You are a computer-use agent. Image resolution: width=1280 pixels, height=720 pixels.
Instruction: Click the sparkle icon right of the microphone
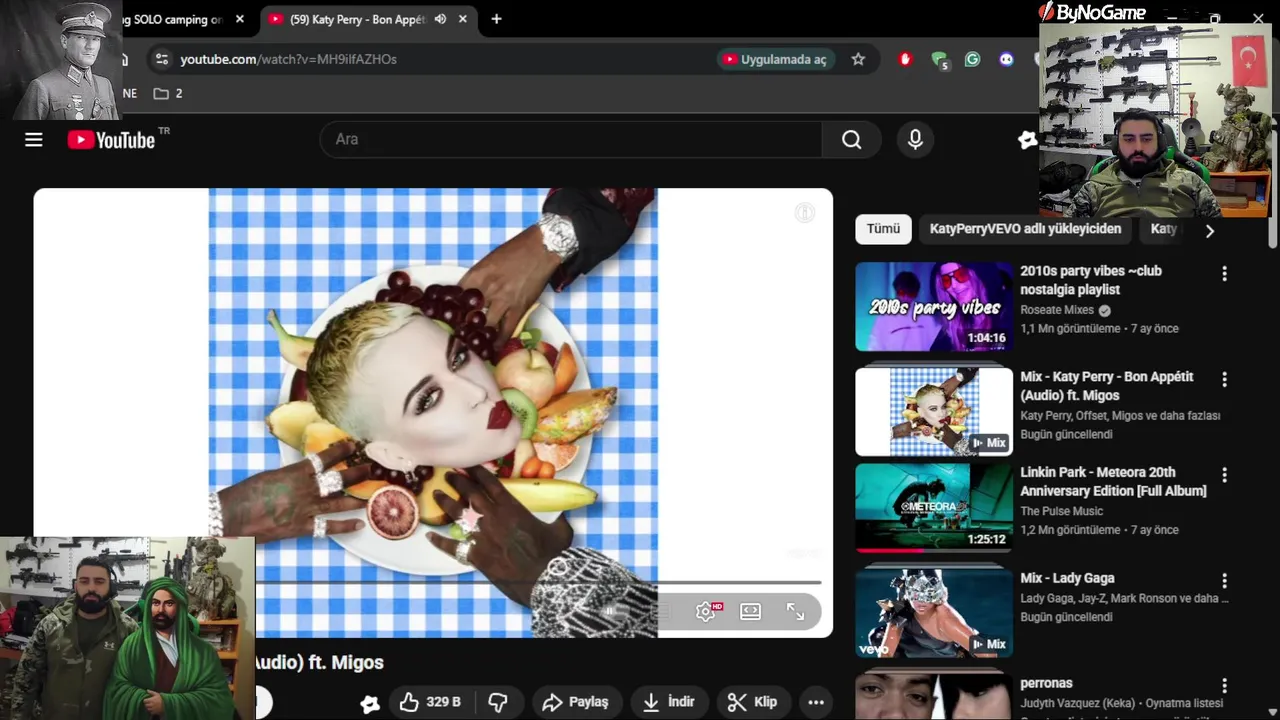click(x=1028, y=140)
